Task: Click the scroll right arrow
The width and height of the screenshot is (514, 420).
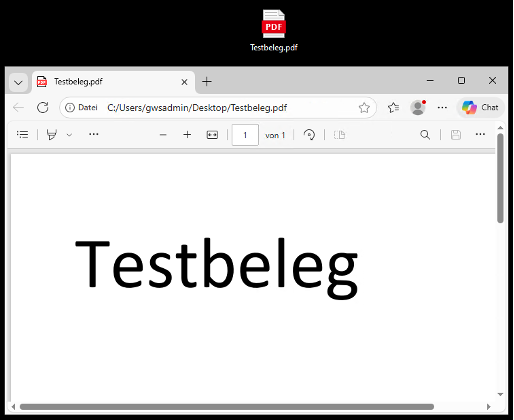Action: coord(489,407)
